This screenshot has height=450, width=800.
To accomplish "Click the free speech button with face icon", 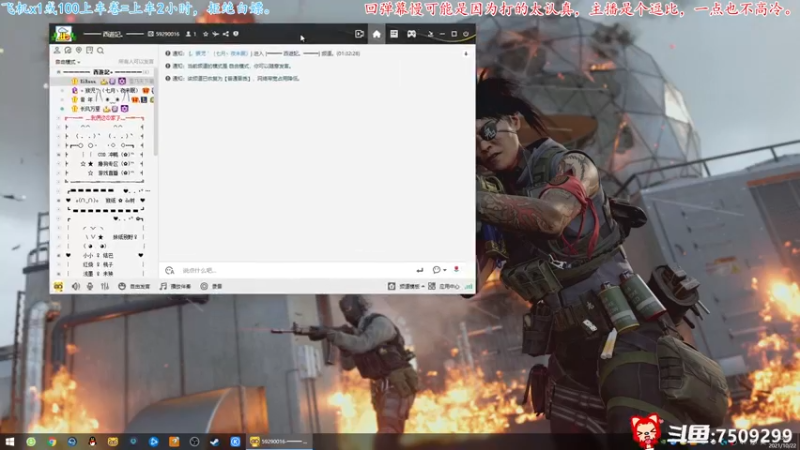I will point(134,286).
